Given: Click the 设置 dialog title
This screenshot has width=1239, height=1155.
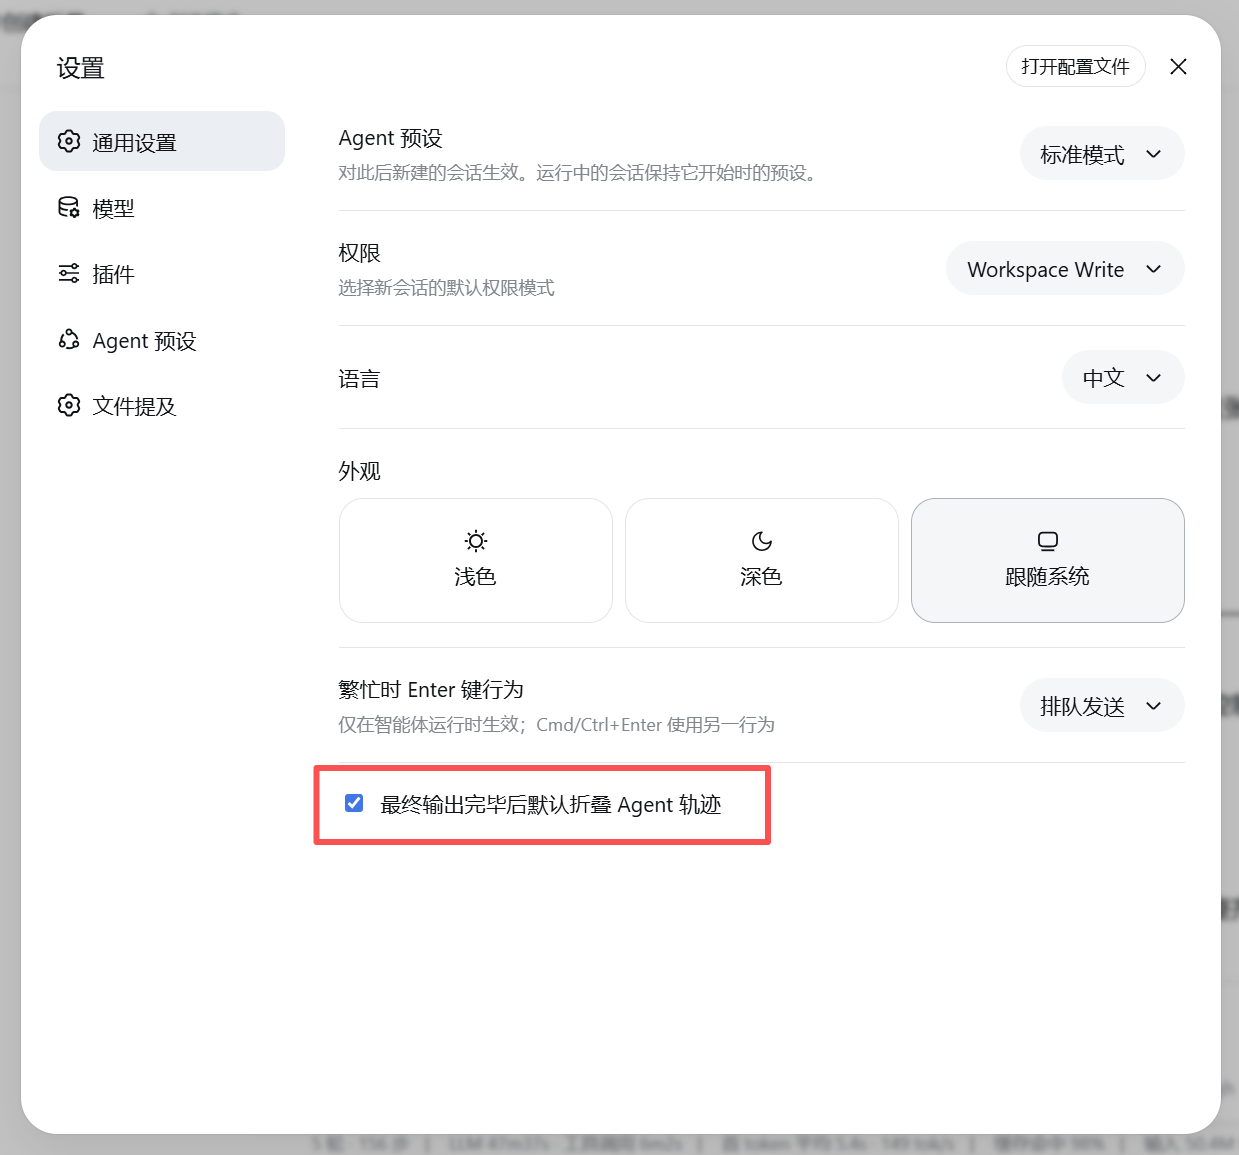Looking at the screenshot, I should 81,68.
